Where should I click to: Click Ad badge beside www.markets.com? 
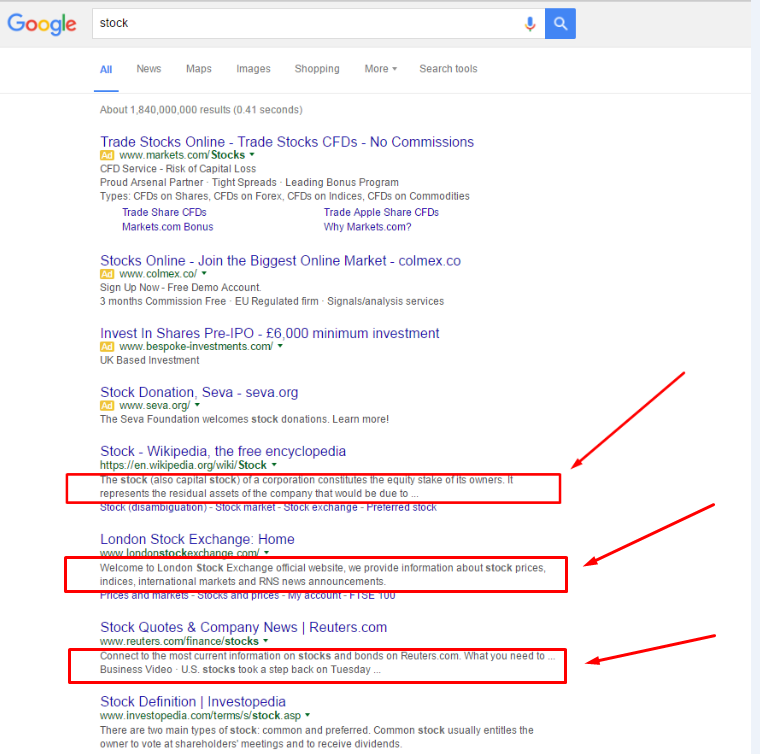(107, 155)
